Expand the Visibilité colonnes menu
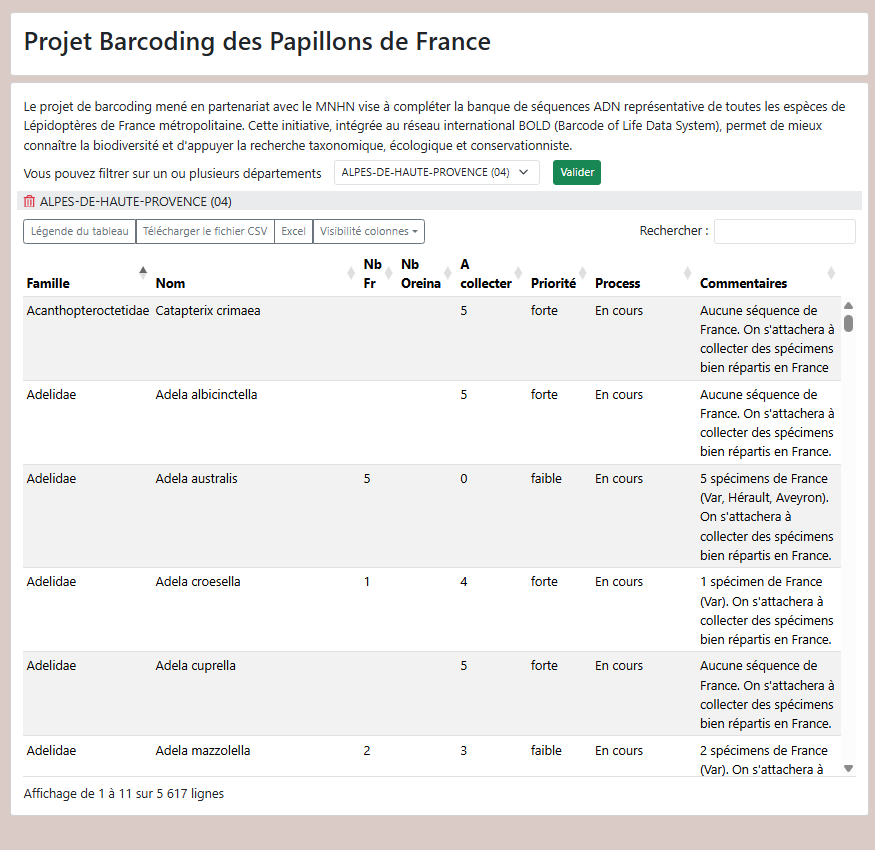The height and width of the screenshot is (850, 875). pyautogui.click(x=368, y=231)
